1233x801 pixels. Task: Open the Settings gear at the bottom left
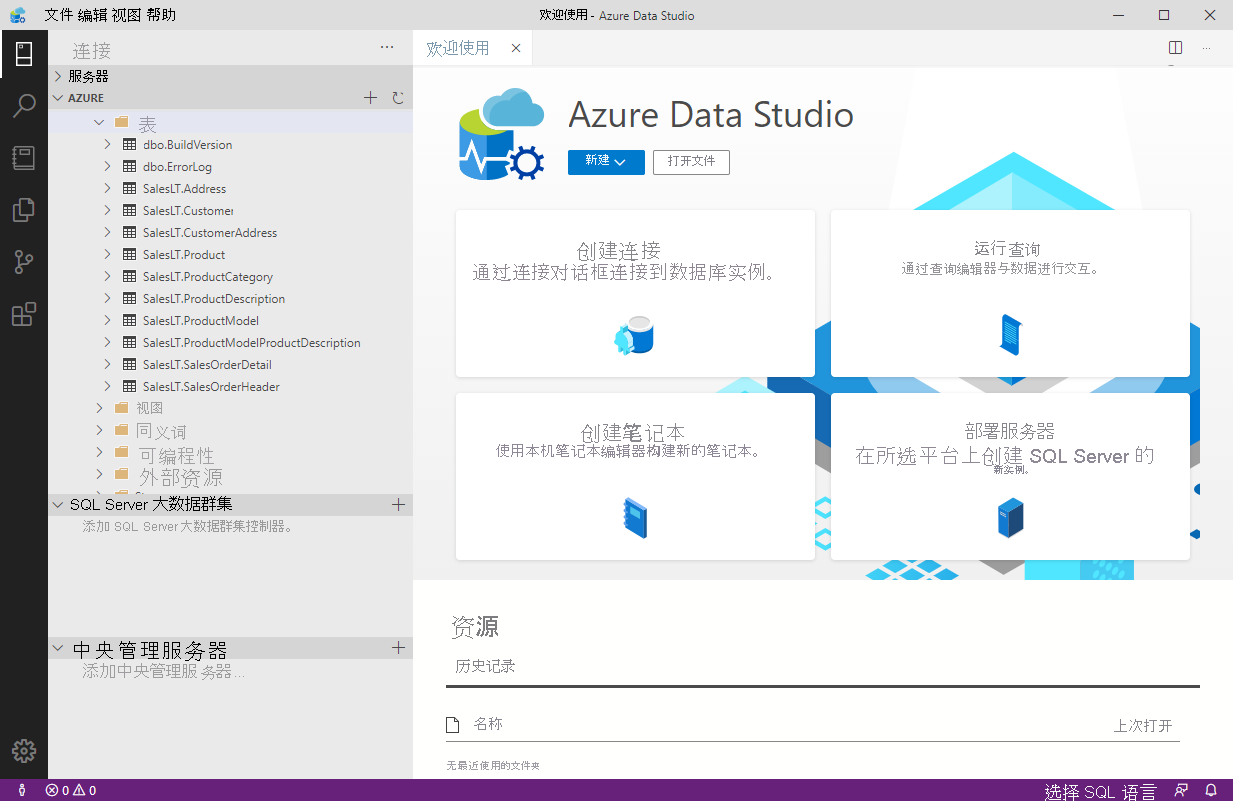[x=22, y=751]
